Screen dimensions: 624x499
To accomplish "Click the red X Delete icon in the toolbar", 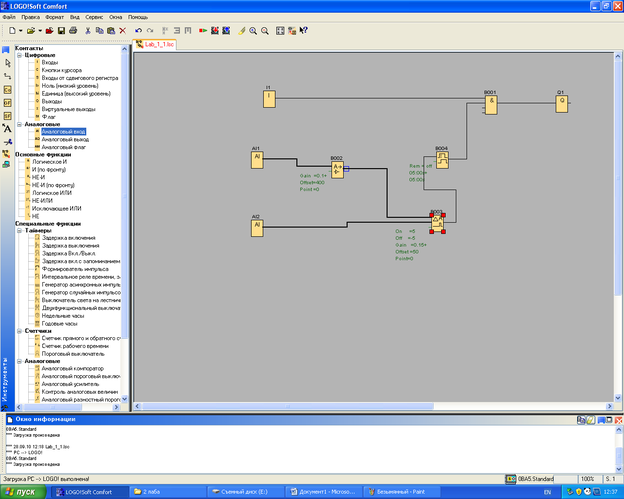I will click(123, 31).
